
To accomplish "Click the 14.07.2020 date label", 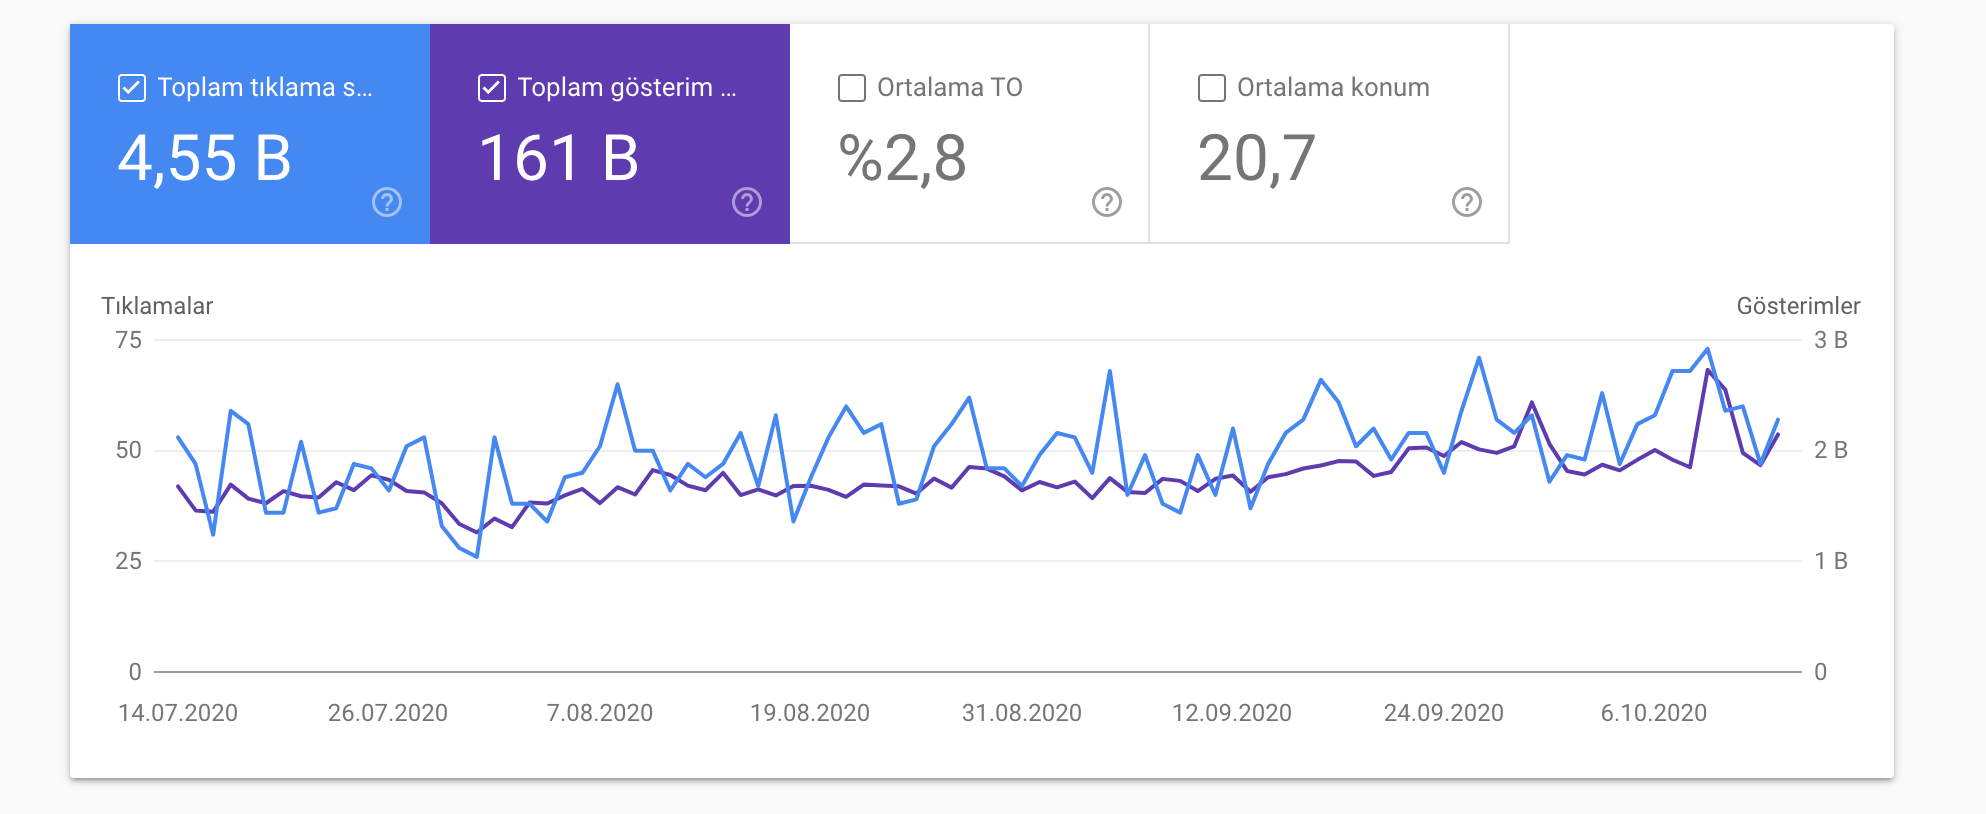I will (178, 713).
